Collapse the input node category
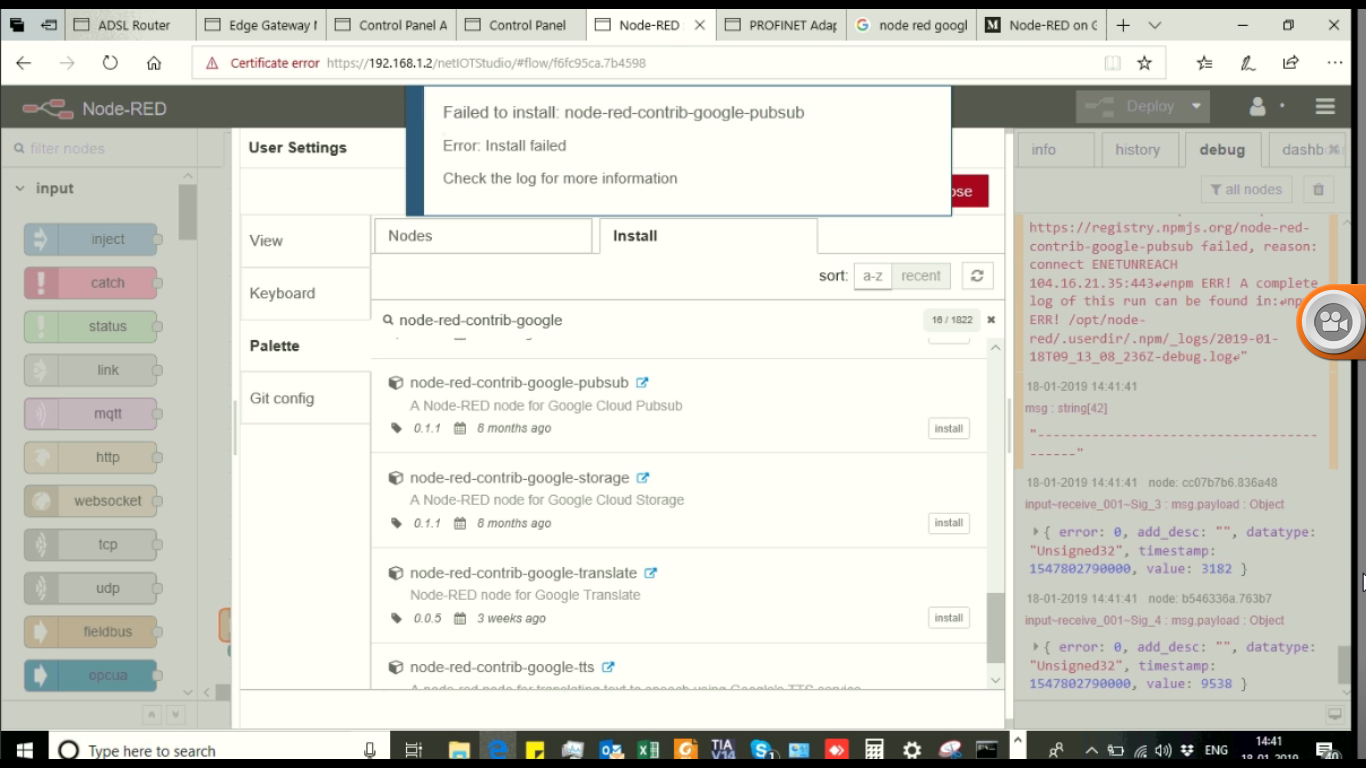 click(x=20, y=188)
